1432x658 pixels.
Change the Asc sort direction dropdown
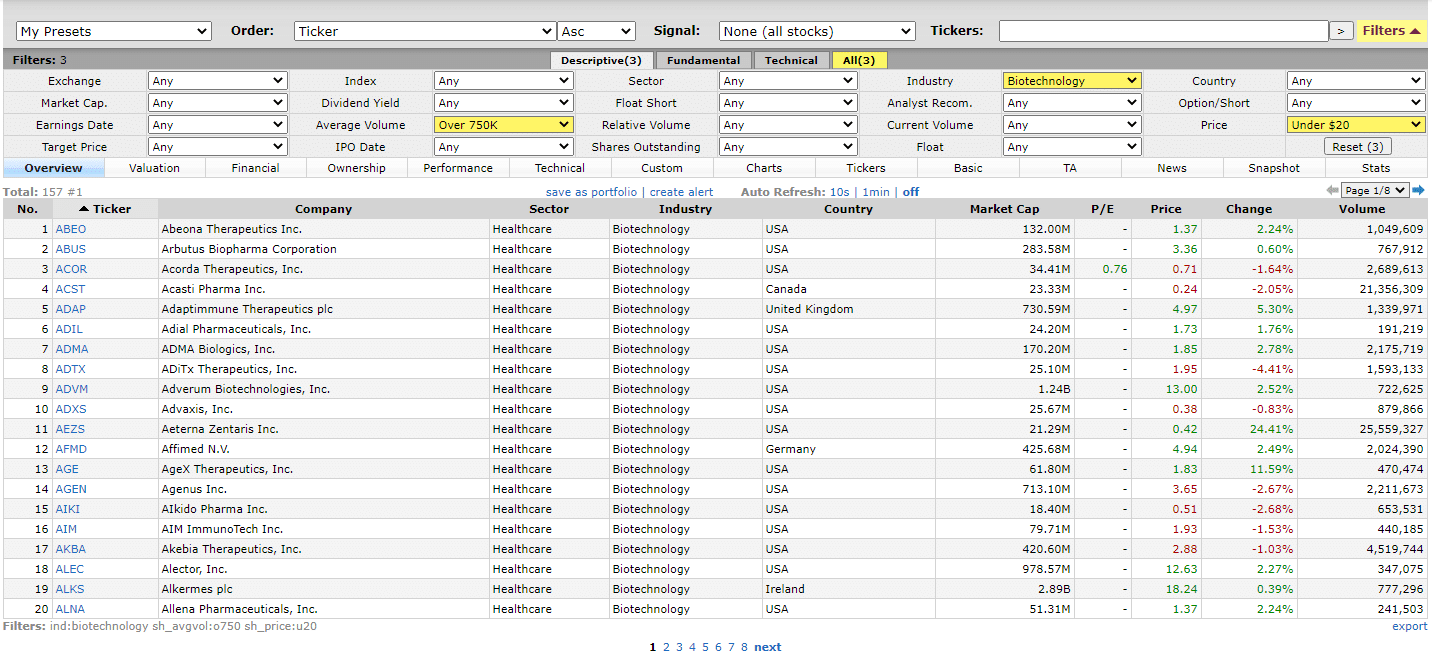pos(597,31)
